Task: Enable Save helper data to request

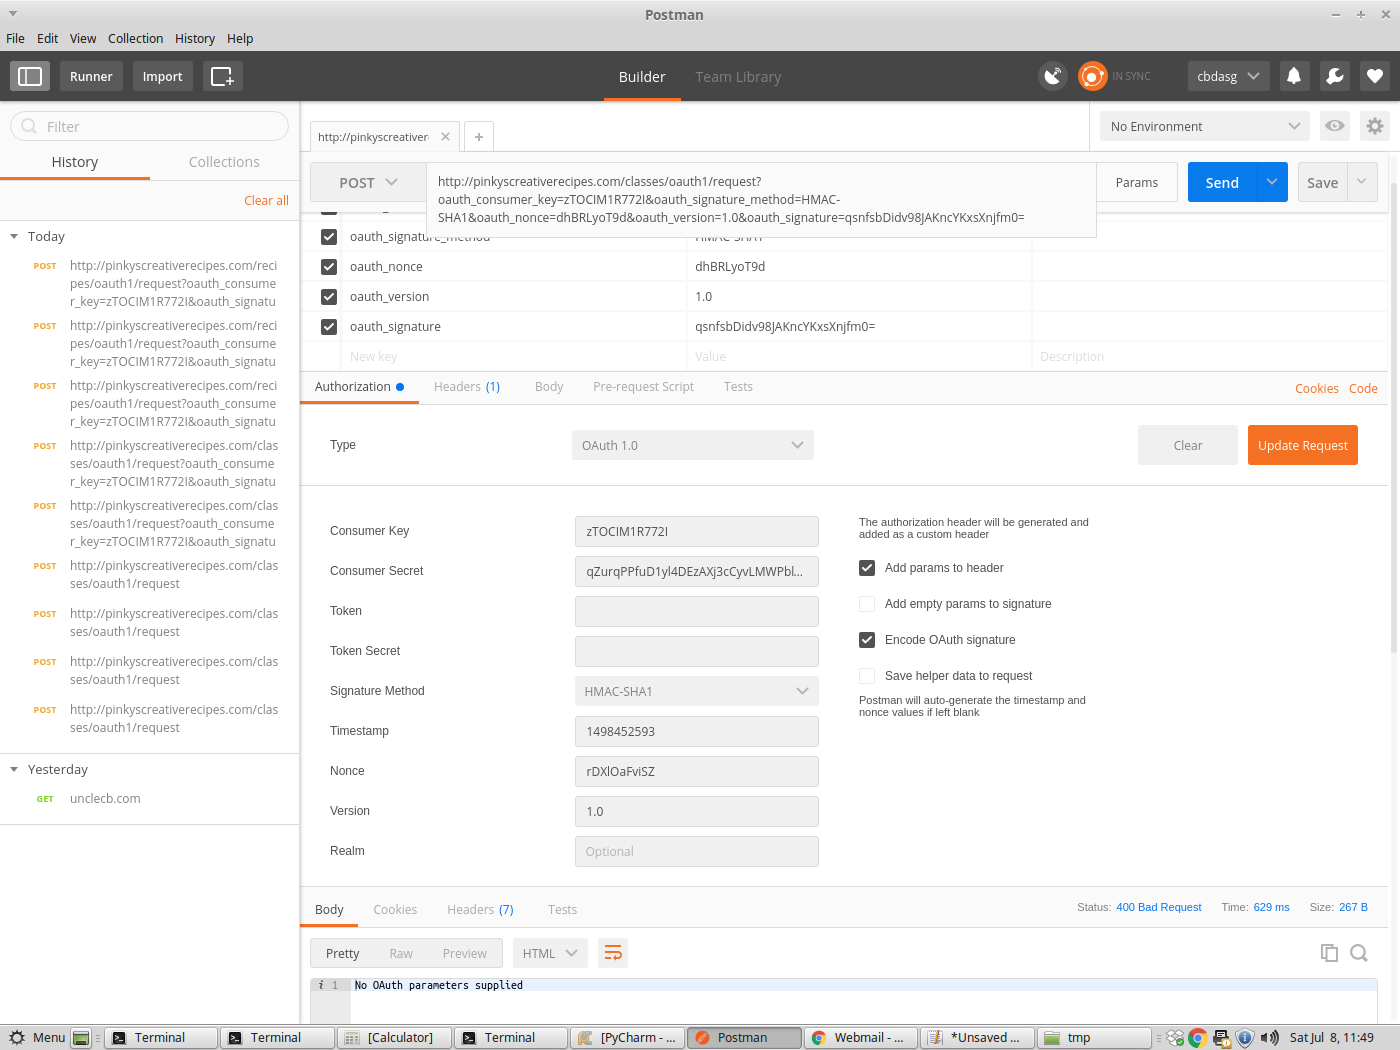Action: coord(866,676)
